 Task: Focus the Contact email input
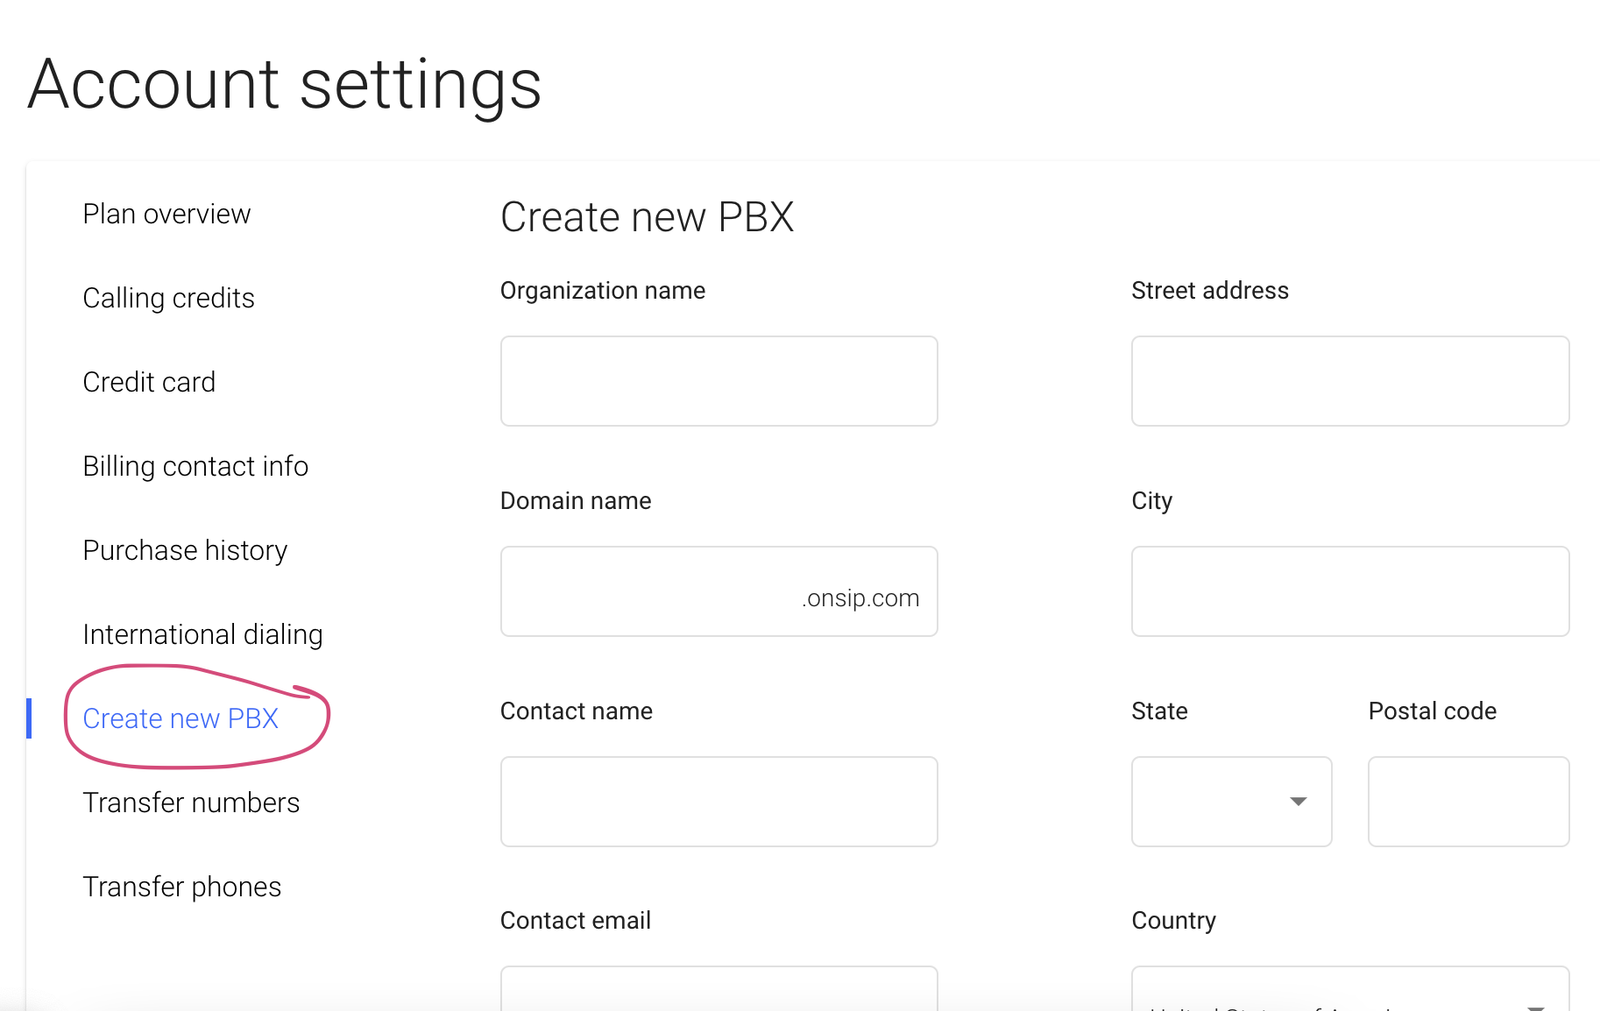pos(718,990)
